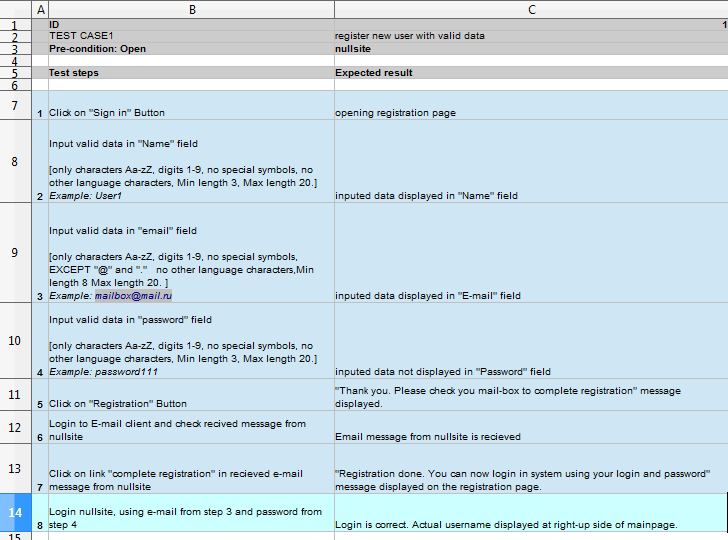Click the bold 'nullsite' cell in row 3
Viewport: 728px width, 540px height.
point(531,49)
